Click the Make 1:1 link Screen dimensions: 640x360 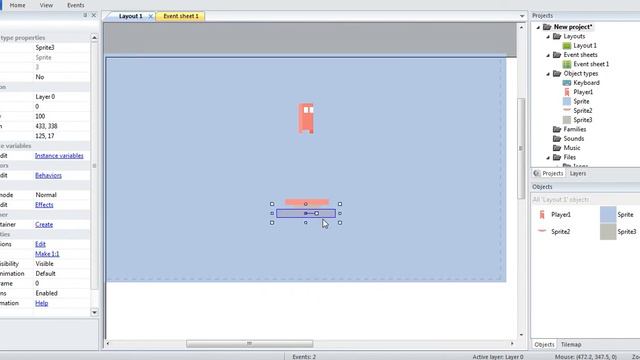[x=47, y=253]
